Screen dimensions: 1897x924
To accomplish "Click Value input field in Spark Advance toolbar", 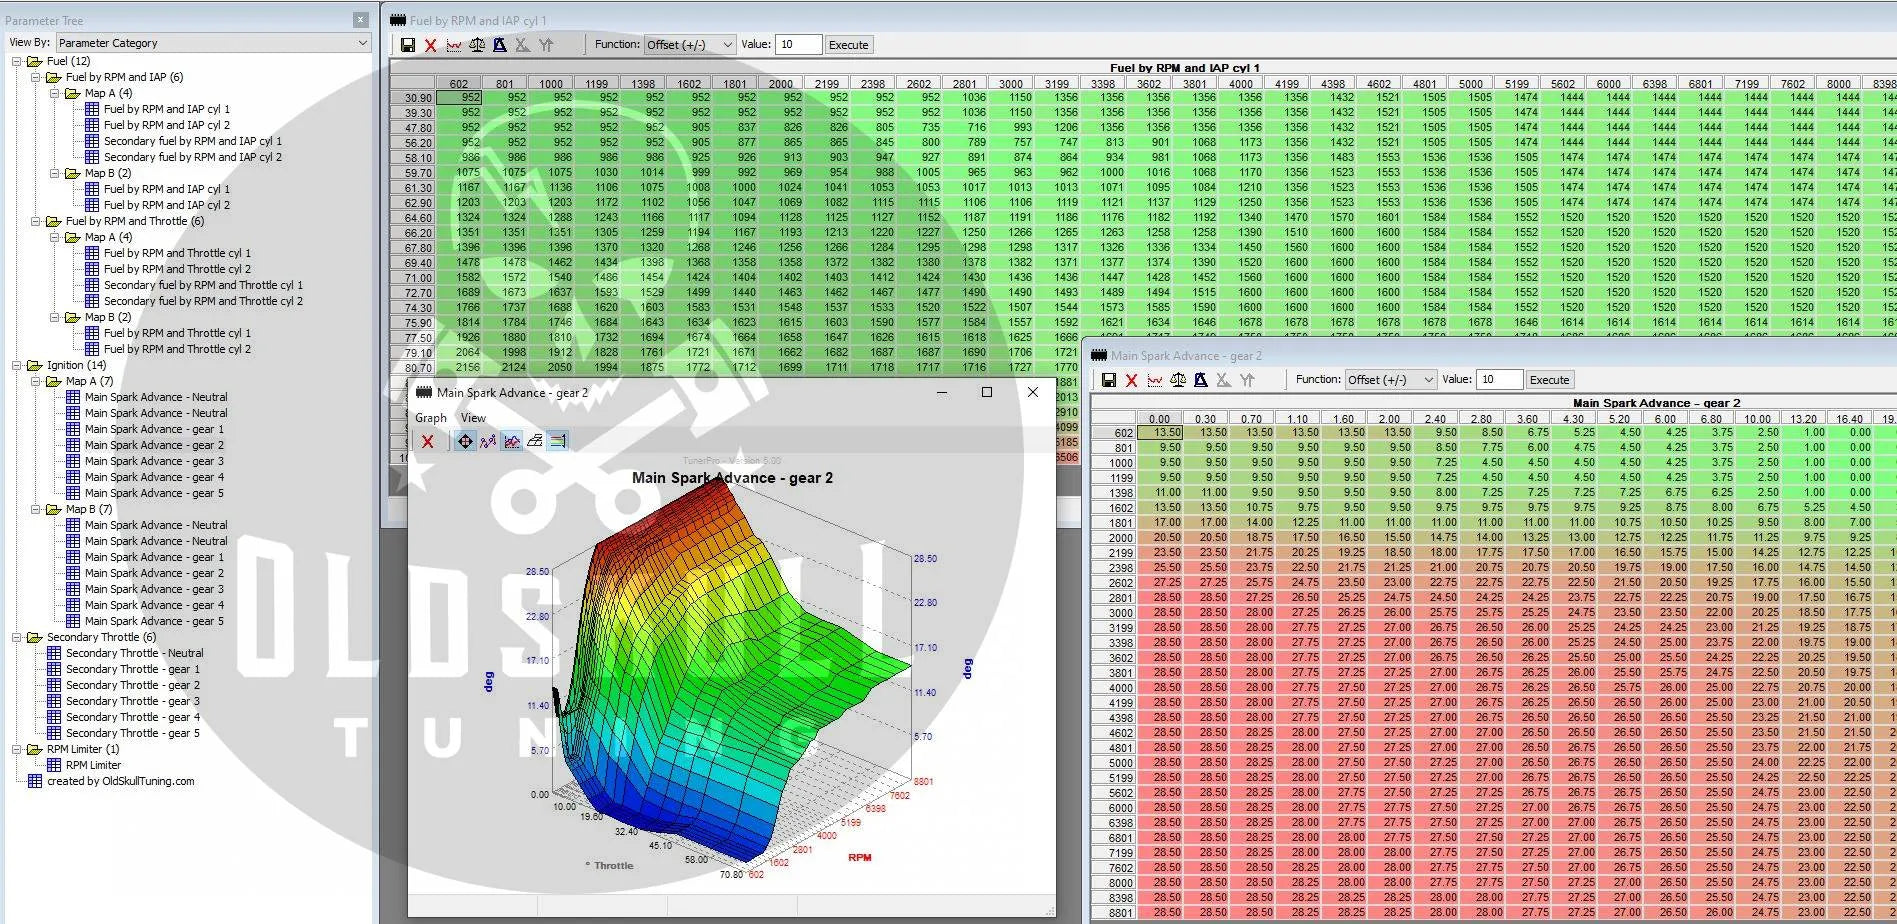I will click(1498, 380).
